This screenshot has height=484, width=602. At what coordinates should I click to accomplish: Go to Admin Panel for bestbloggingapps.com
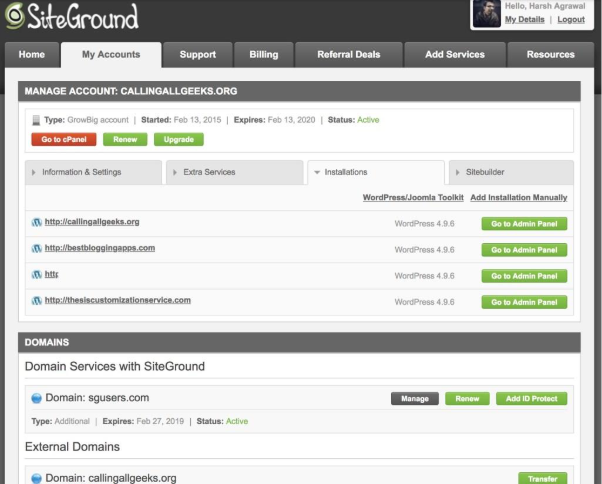524,250
